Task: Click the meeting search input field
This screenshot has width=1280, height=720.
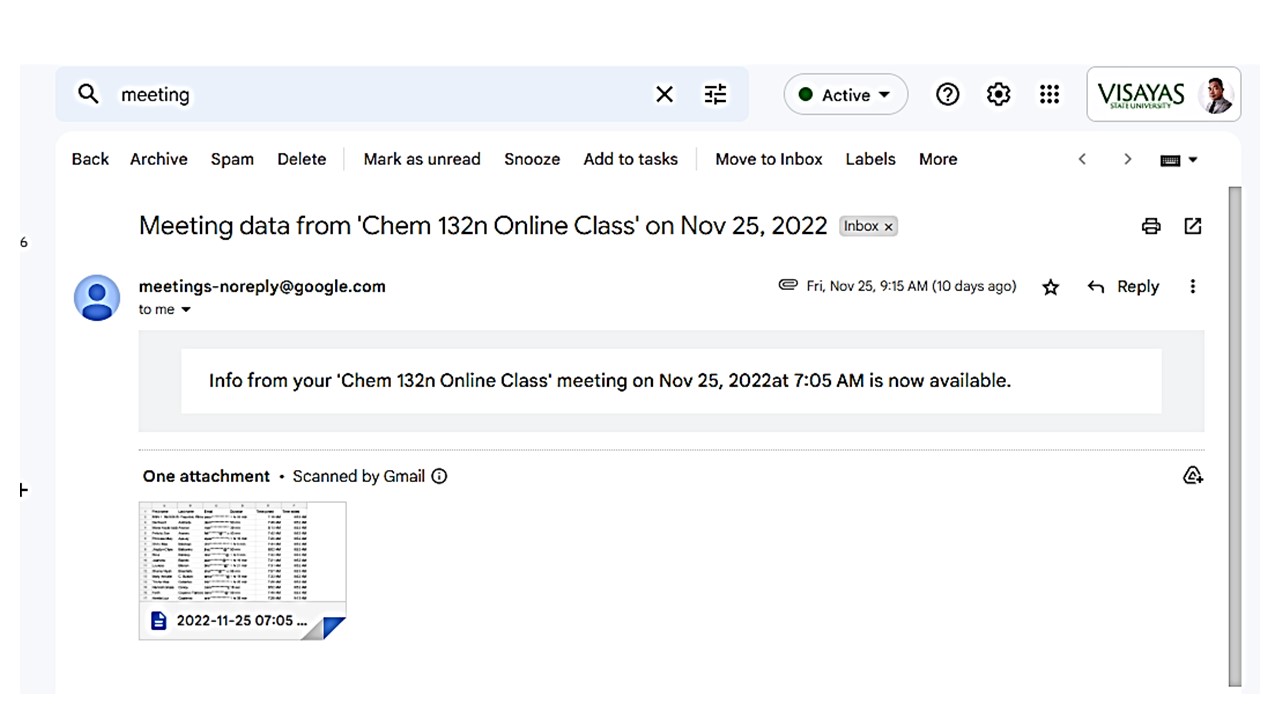Action: (x=380, y=95)
